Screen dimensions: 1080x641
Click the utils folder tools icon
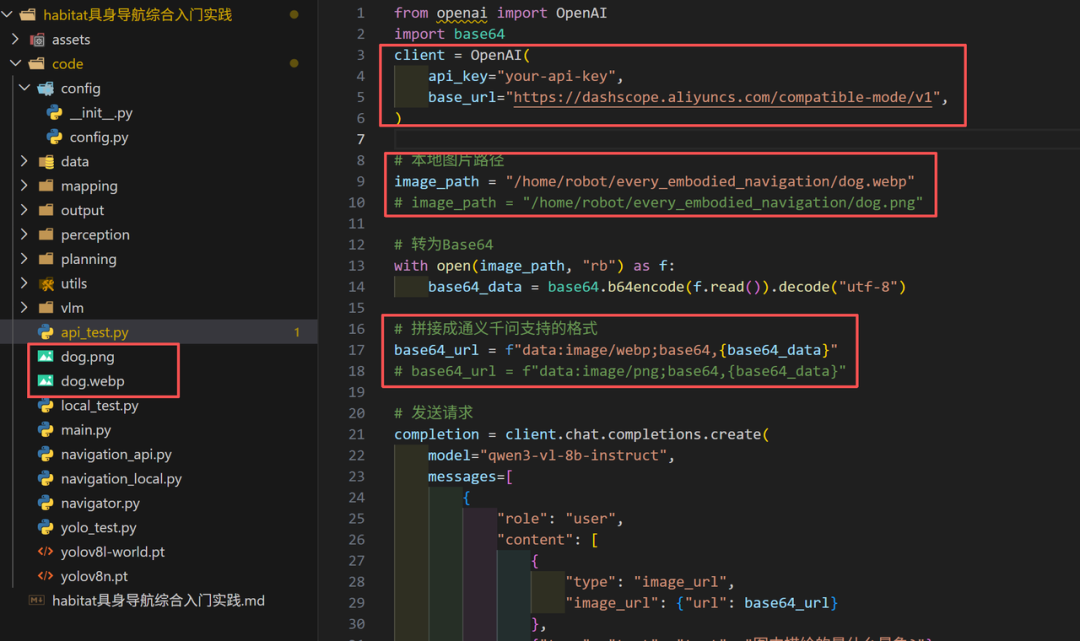pos(46,284)
